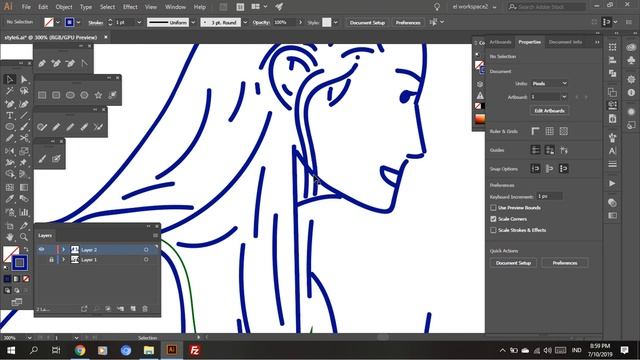The image size is (640, 360).
Task: Click Document Setup in Quick Actions
Action: click(513, 263)
